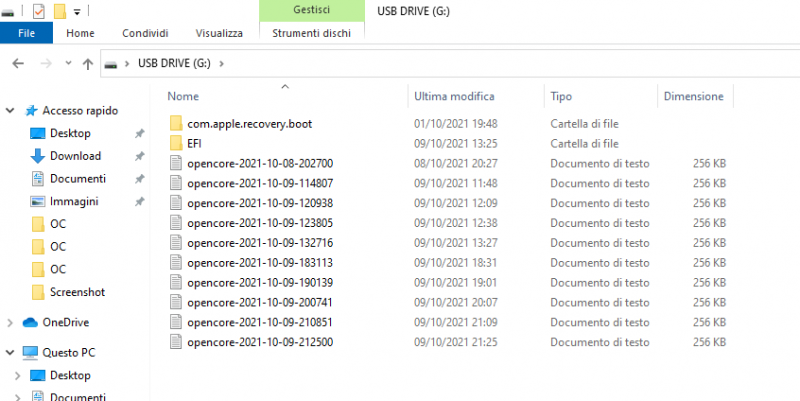The width and height of the screenshot is (800, 401).
Task: Click the Download arrow icon in sidebar
Action: tap(37, 156)
